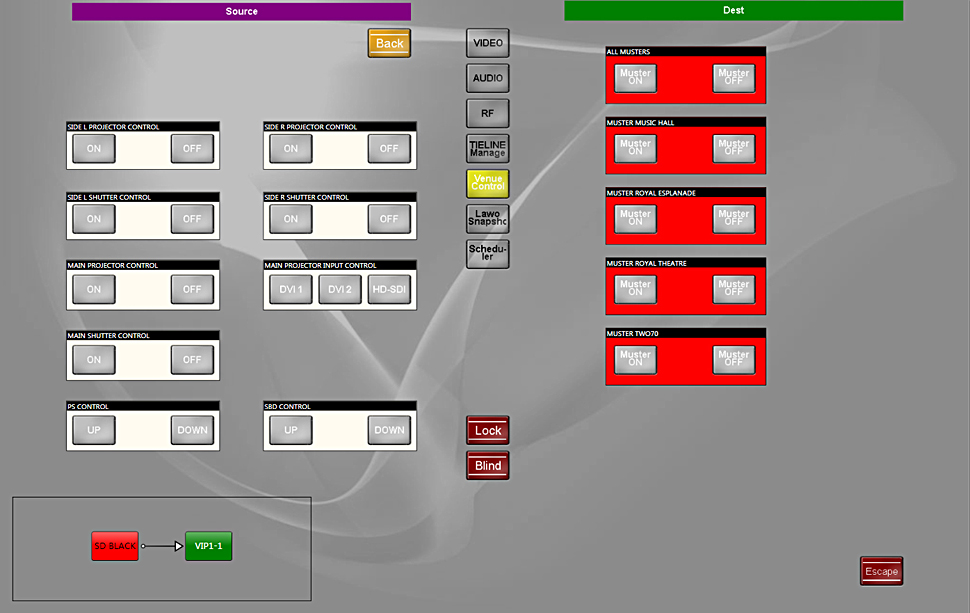The image size is (970, 613).
Task: Click Muster ON under All Musters
Action: pos(635,78)
